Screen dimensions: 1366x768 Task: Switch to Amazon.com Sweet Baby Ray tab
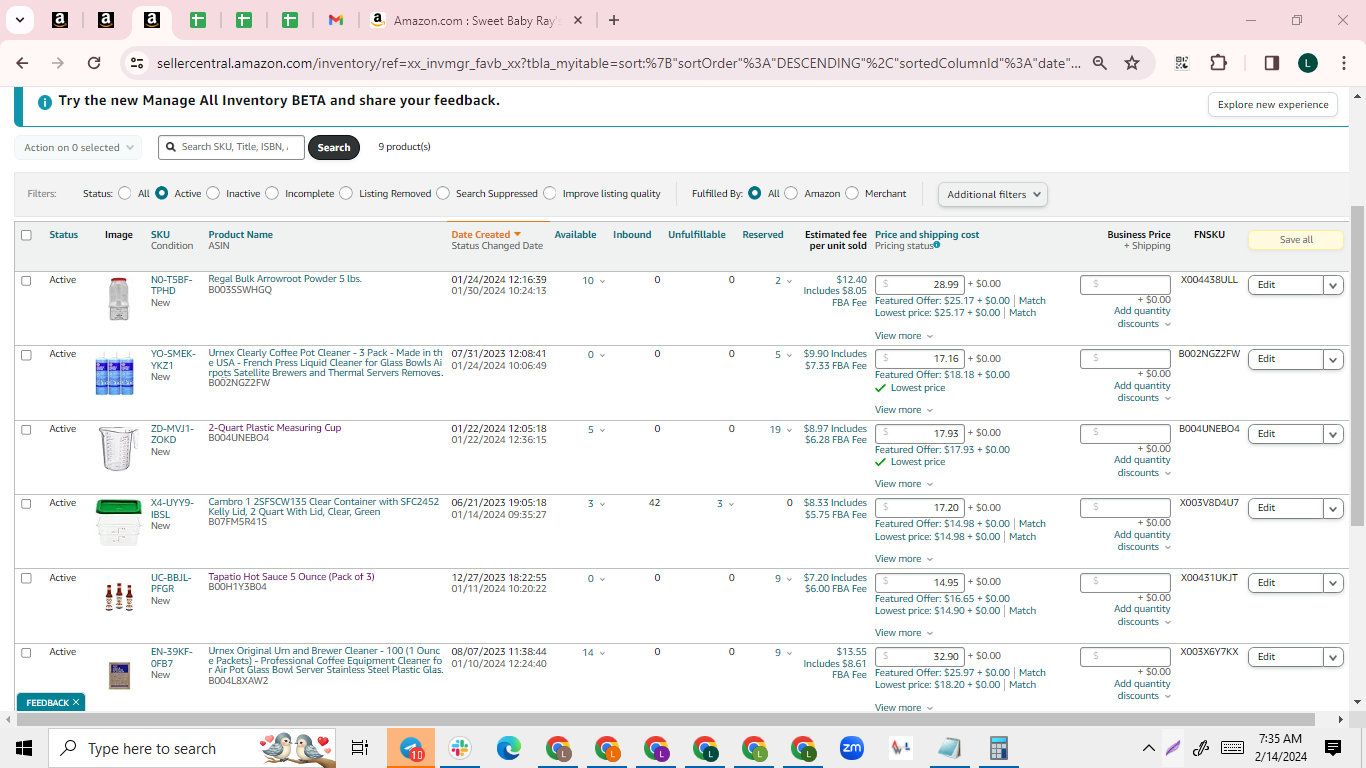point(476,20)
